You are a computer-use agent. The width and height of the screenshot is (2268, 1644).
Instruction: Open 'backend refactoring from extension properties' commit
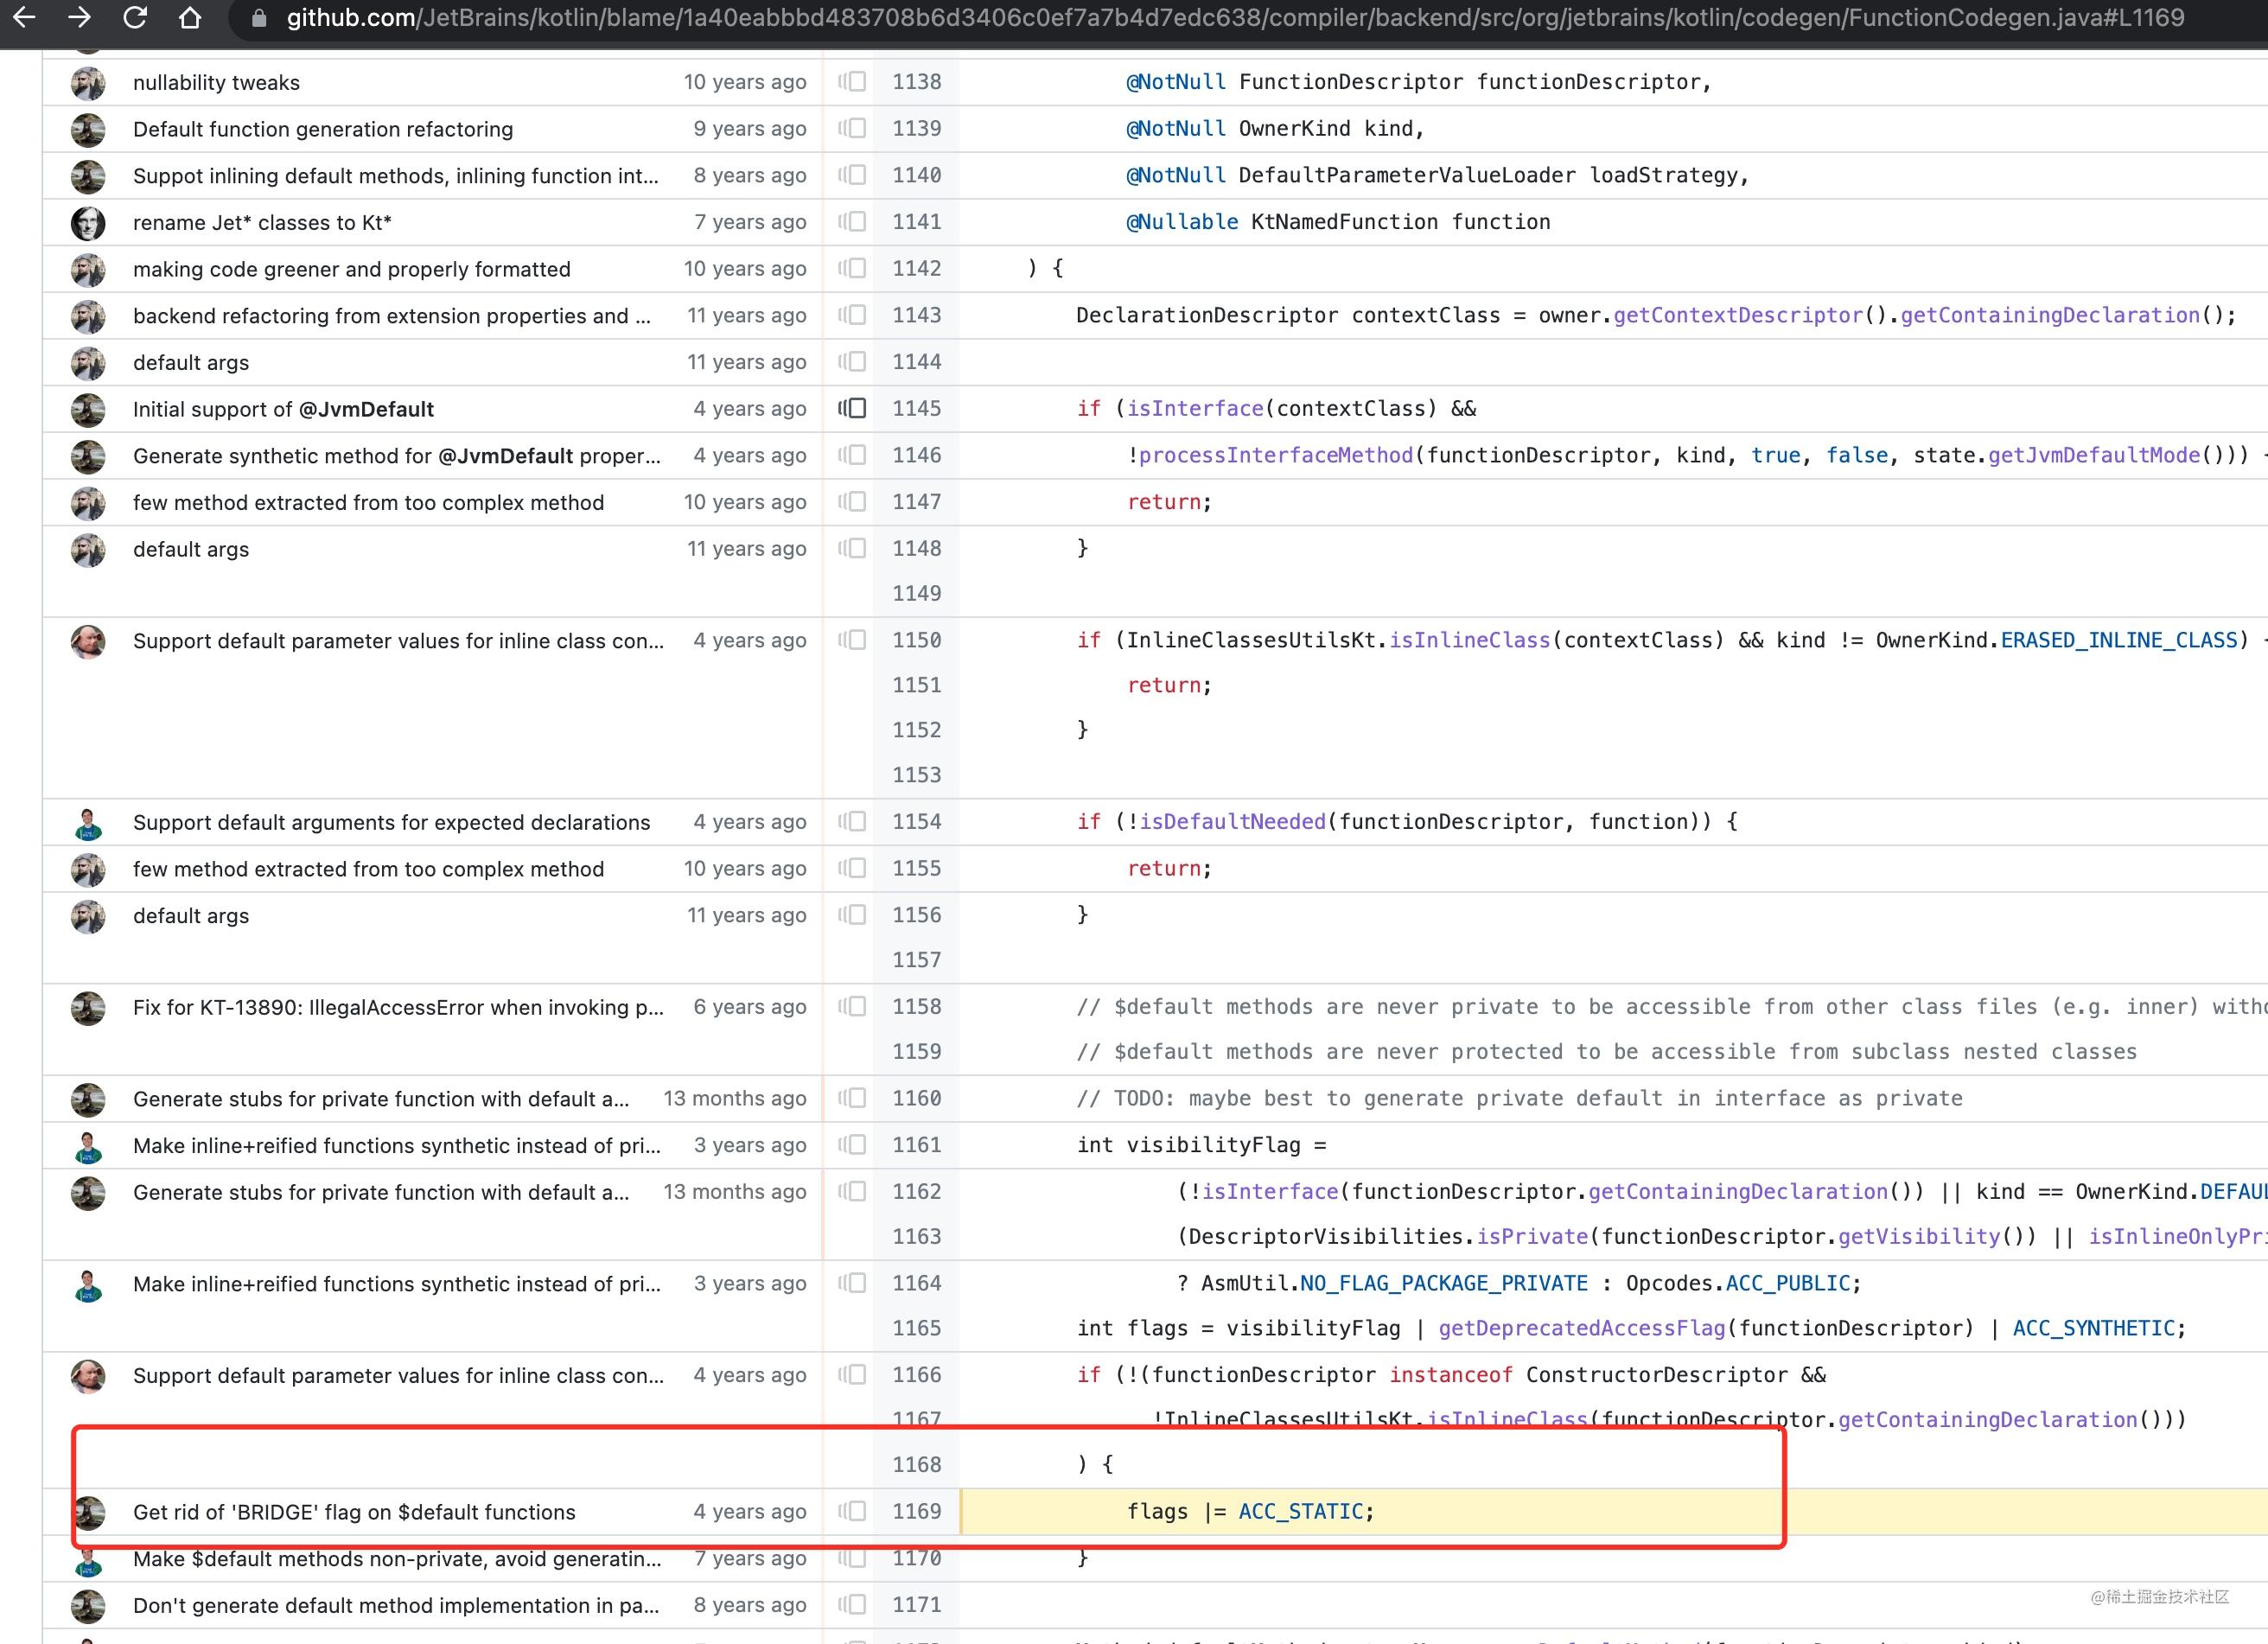tap(392, 316)
